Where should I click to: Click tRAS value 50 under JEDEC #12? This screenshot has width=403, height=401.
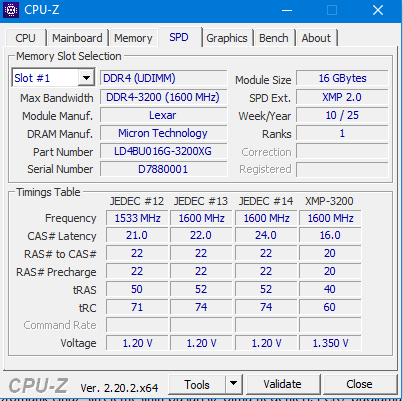pyautogui.click(x=137, y=289)
